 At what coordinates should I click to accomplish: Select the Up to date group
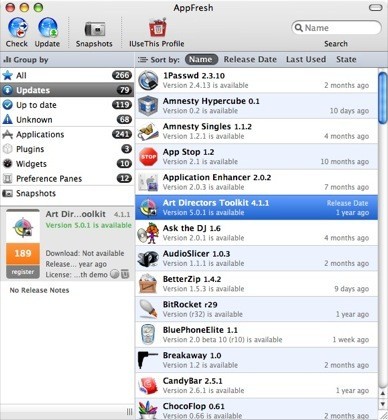click(x=67, y=105)
